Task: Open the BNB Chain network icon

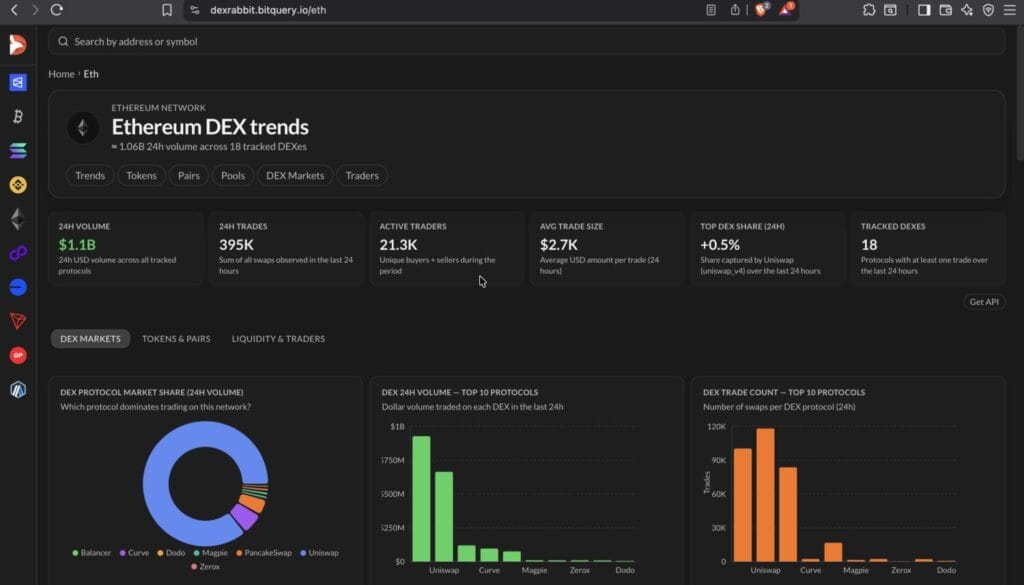Action: (x=17, y=184)
